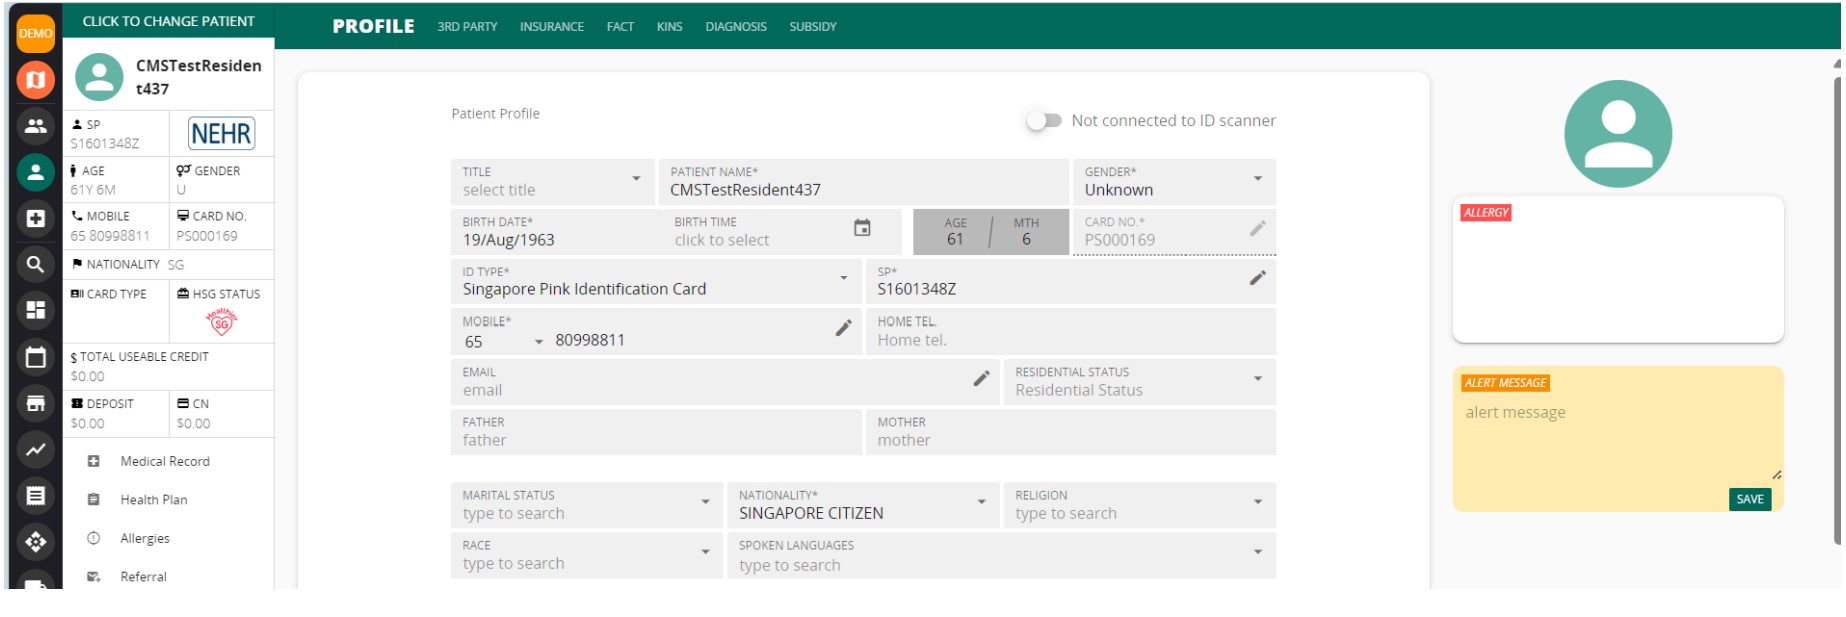Click the Allergies info icon
The image size is (1846, 617).
coord(93,538)
